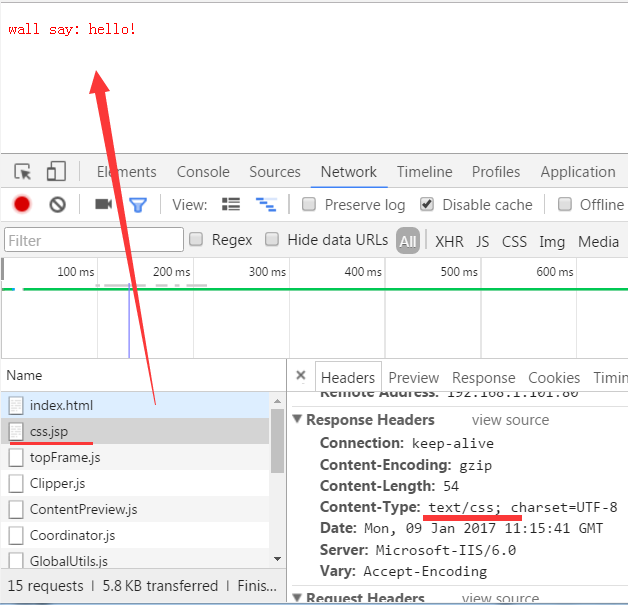
Task: Switch to large request rows view
Action: (231, 204)
